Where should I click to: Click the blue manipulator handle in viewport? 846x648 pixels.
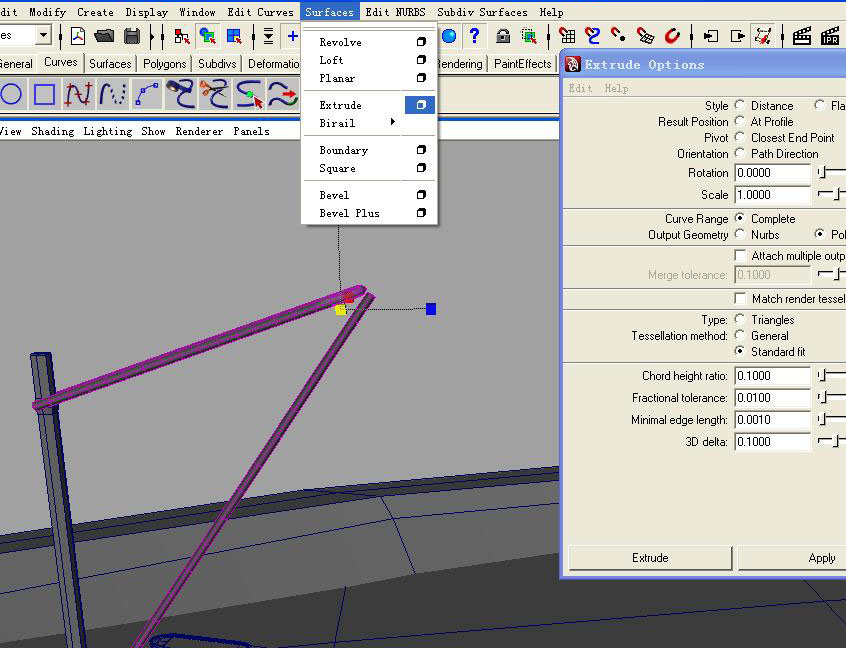pos(431,309)
